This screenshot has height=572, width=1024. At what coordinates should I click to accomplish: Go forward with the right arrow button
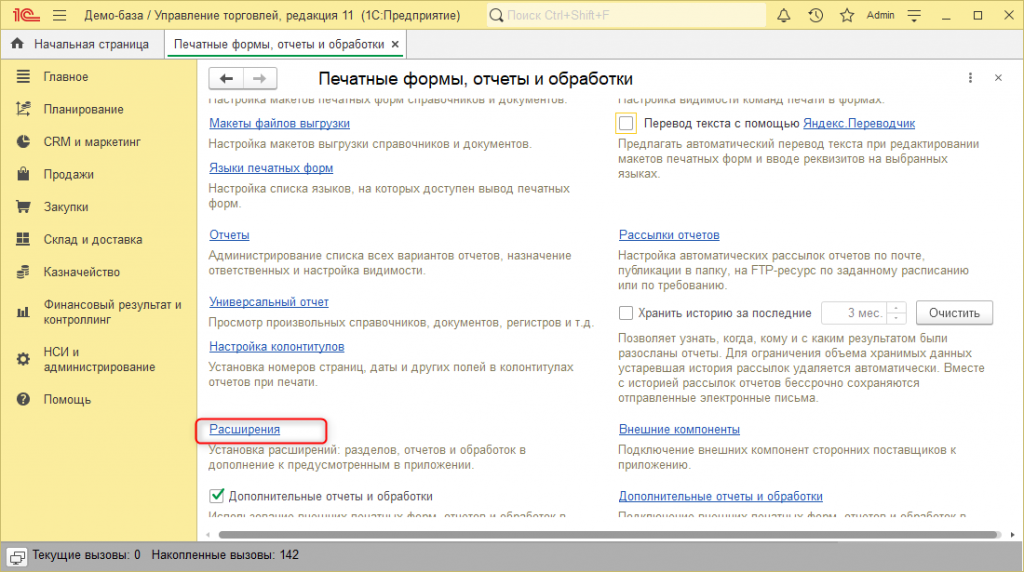click(260, 78)
